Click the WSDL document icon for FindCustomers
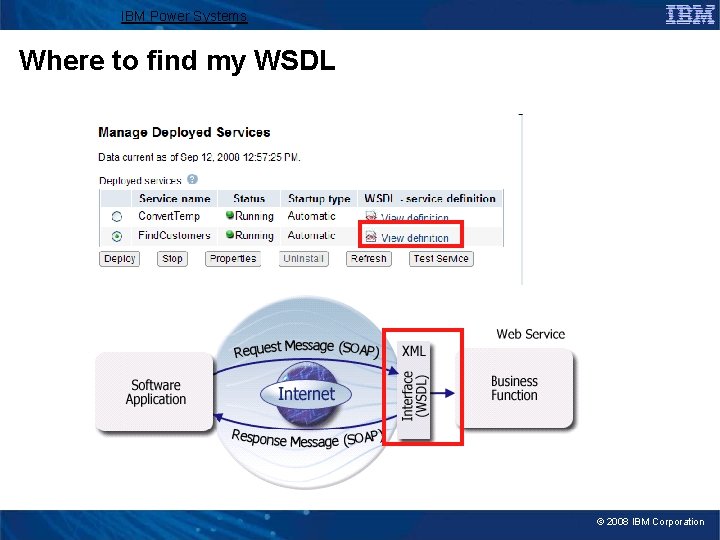Viewport: 720px width, 540px height. (371, 236)
